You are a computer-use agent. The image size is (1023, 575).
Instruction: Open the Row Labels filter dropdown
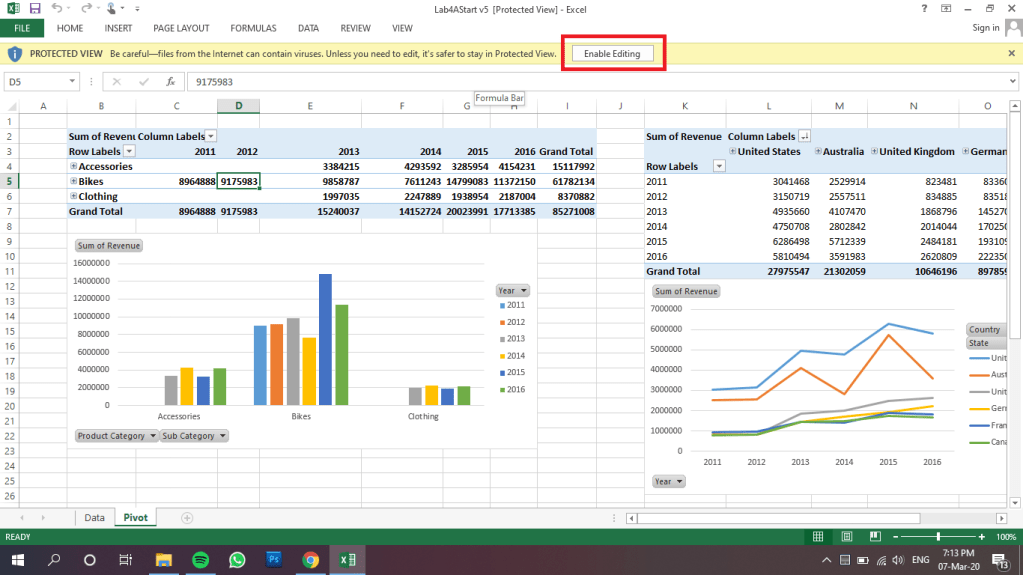(129, 151)
